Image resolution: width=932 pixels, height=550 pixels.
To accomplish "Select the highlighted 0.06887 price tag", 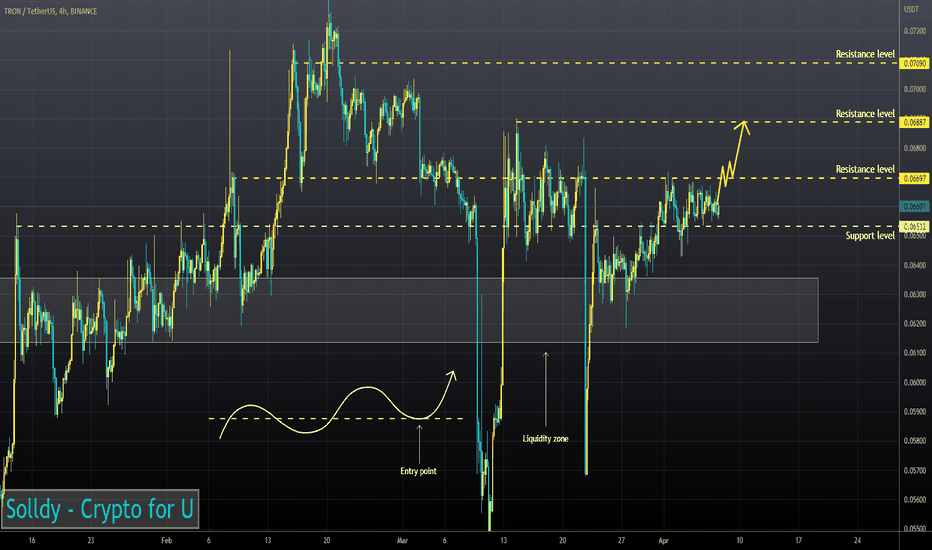I will pos(914,122).
